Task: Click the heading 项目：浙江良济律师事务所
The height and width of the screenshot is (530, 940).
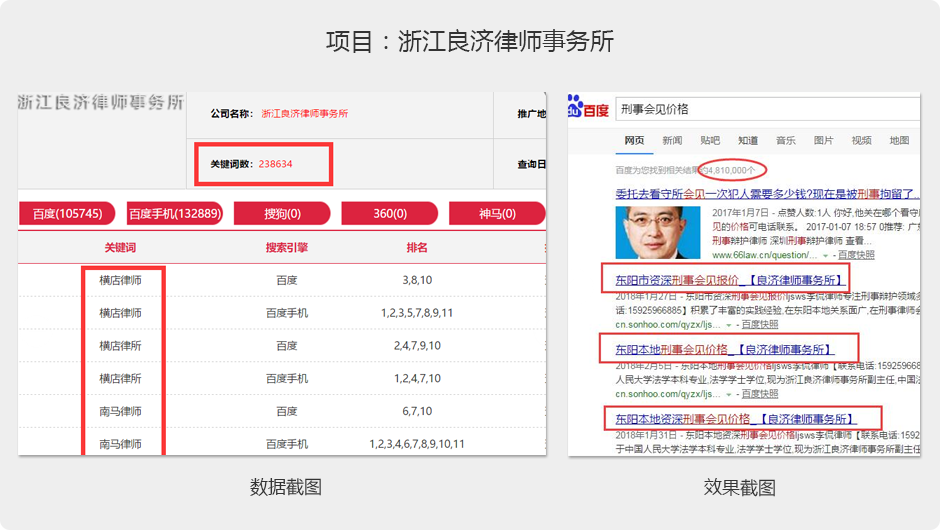Action: [x=470, y=41]
